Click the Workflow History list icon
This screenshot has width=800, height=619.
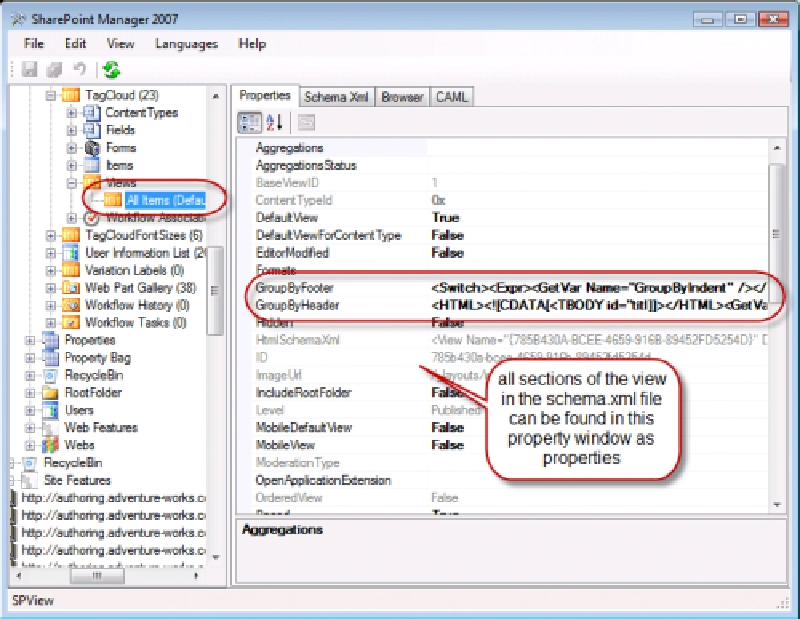tap(71, 305)
